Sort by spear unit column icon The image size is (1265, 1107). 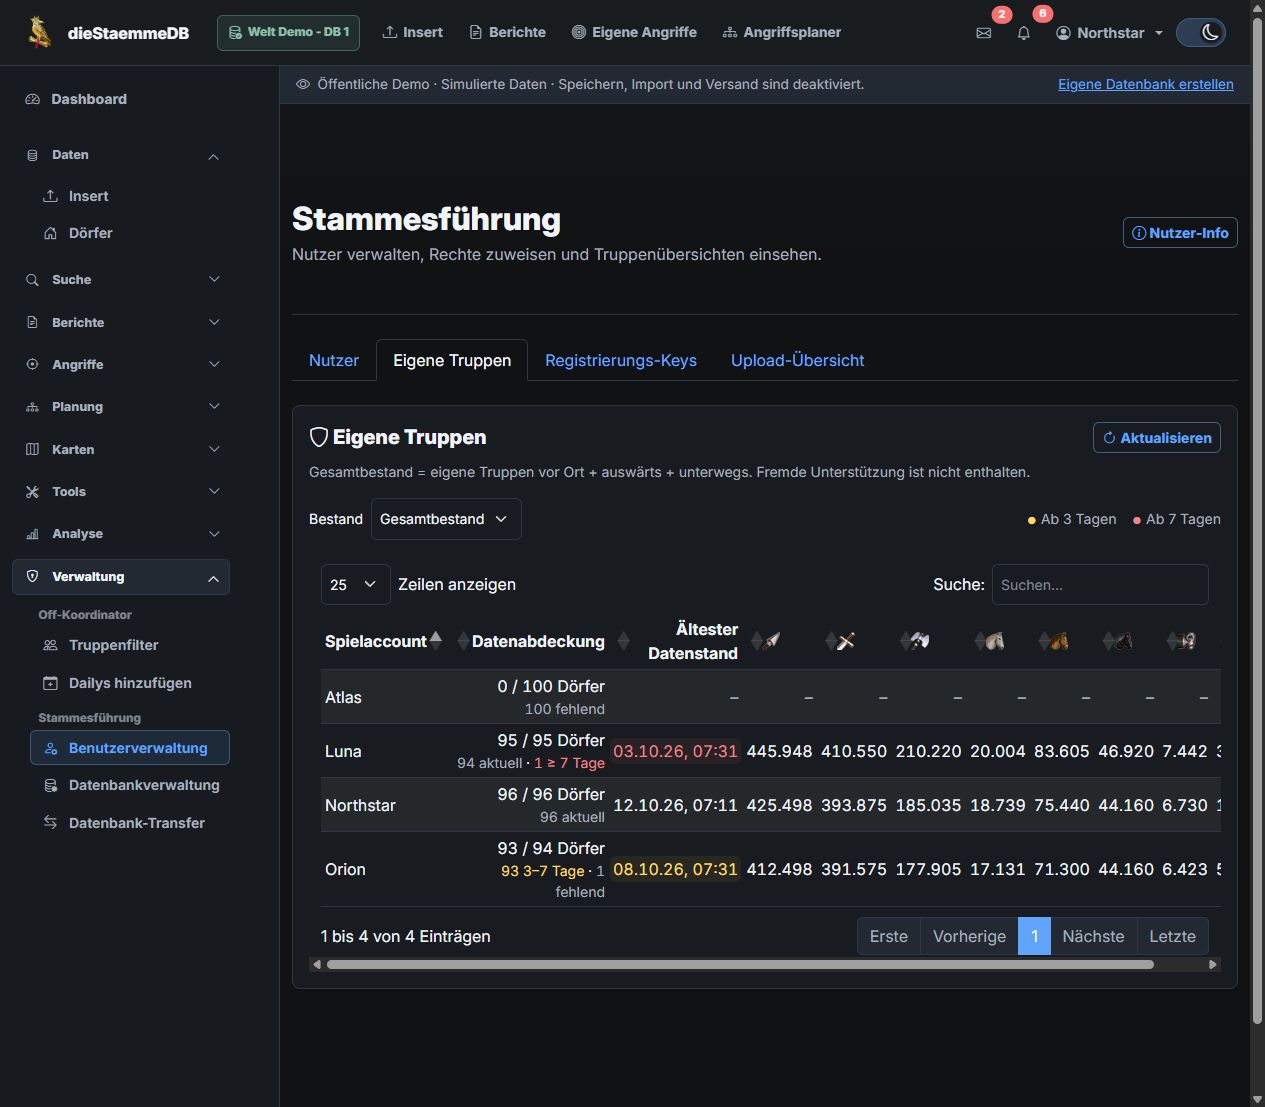tap(770, 641)
